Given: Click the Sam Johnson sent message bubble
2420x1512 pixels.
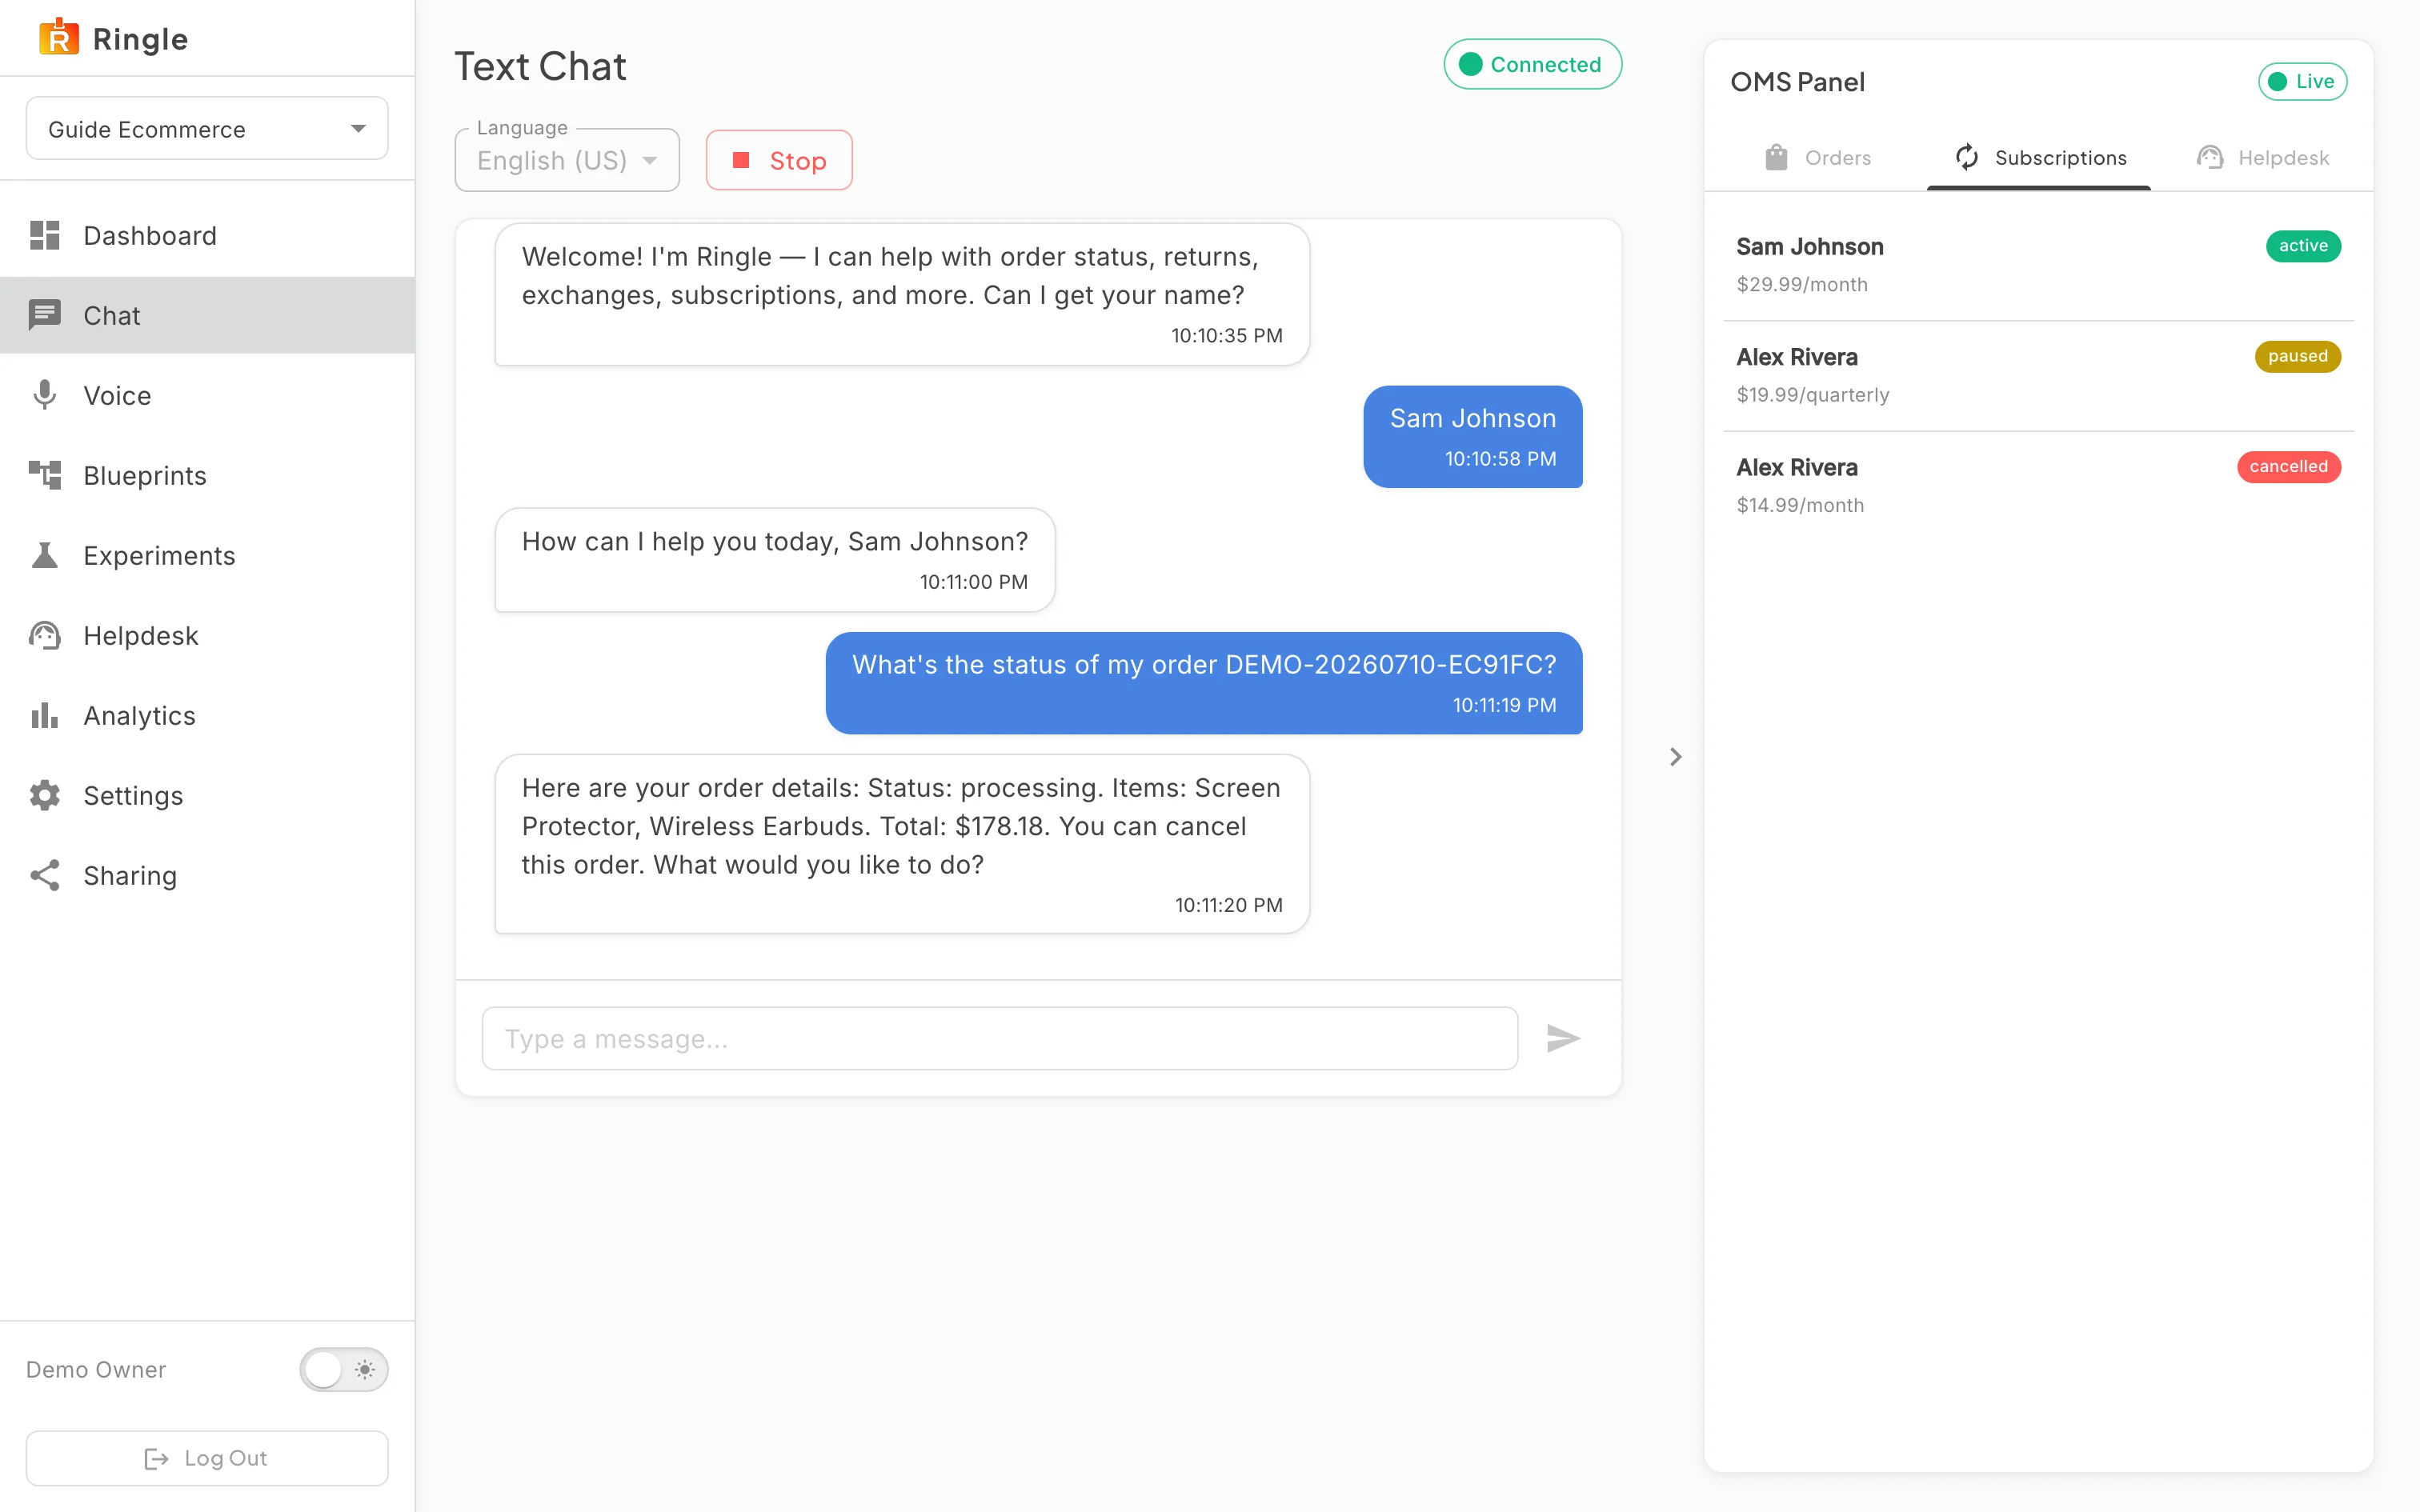Looking at the screenshot, I should pos(1472,437).
